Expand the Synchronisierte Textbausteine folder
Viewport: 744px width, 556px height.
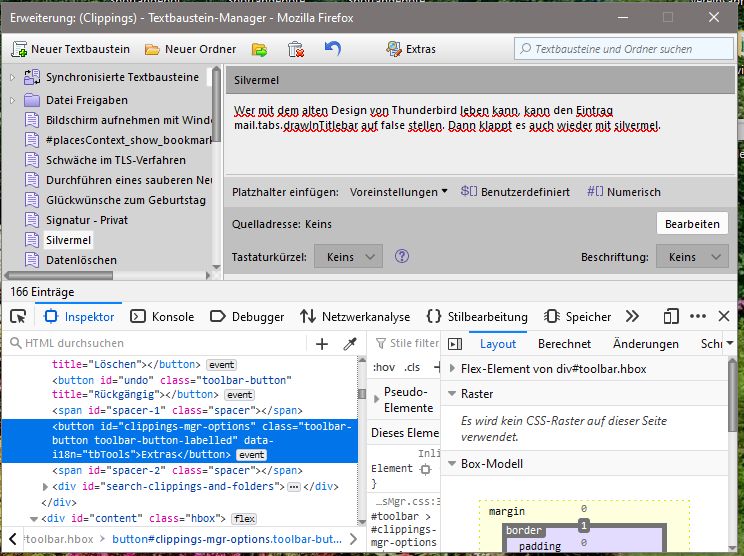[12, 77]
